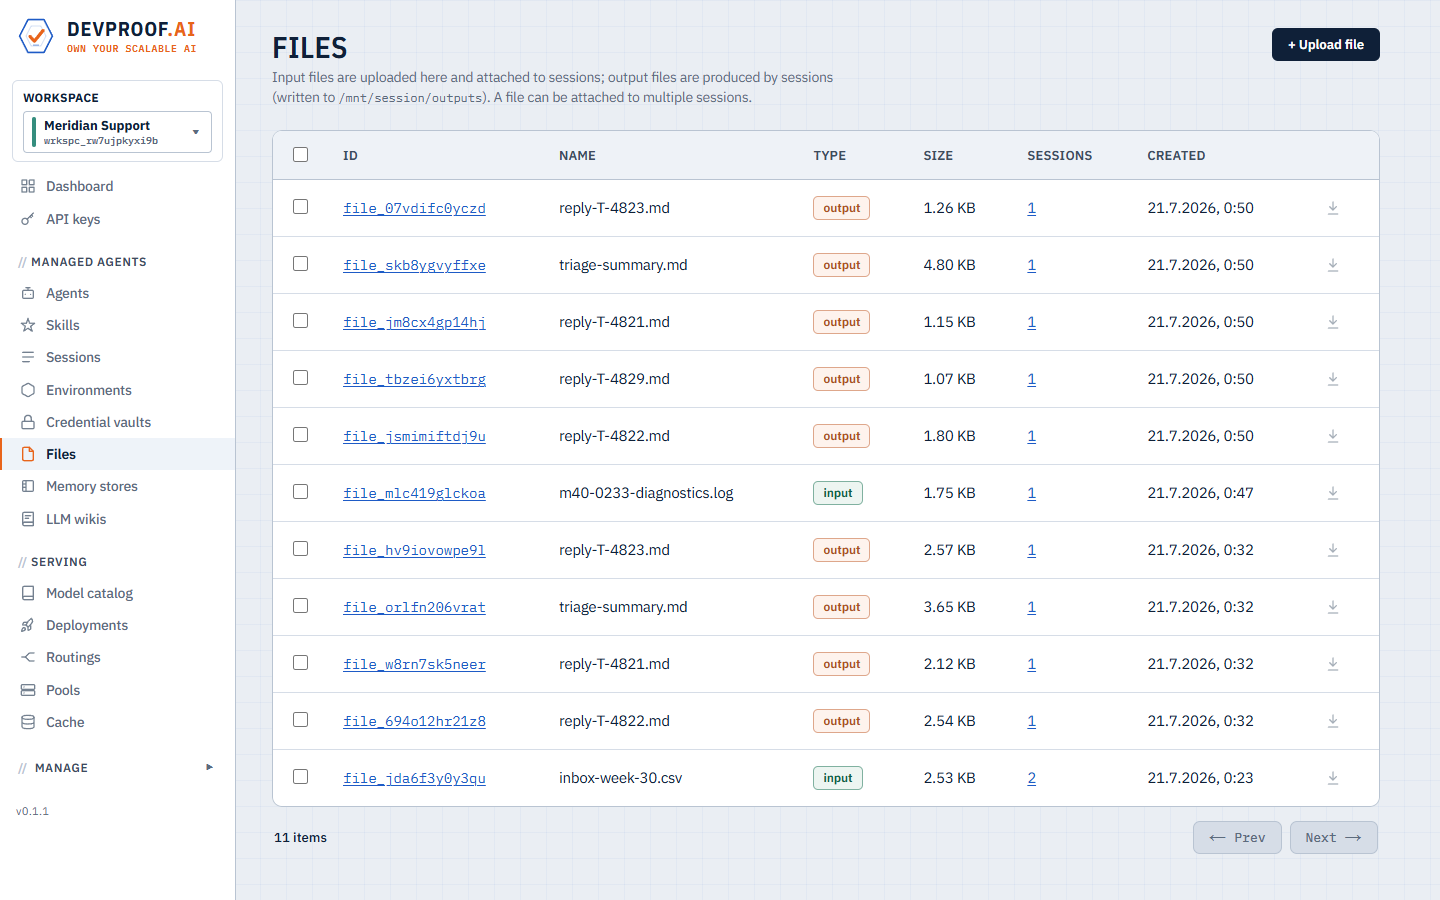Screen dimensions: 1440x900
Task: Go to Prev page
Action: tap(1237, 838)
